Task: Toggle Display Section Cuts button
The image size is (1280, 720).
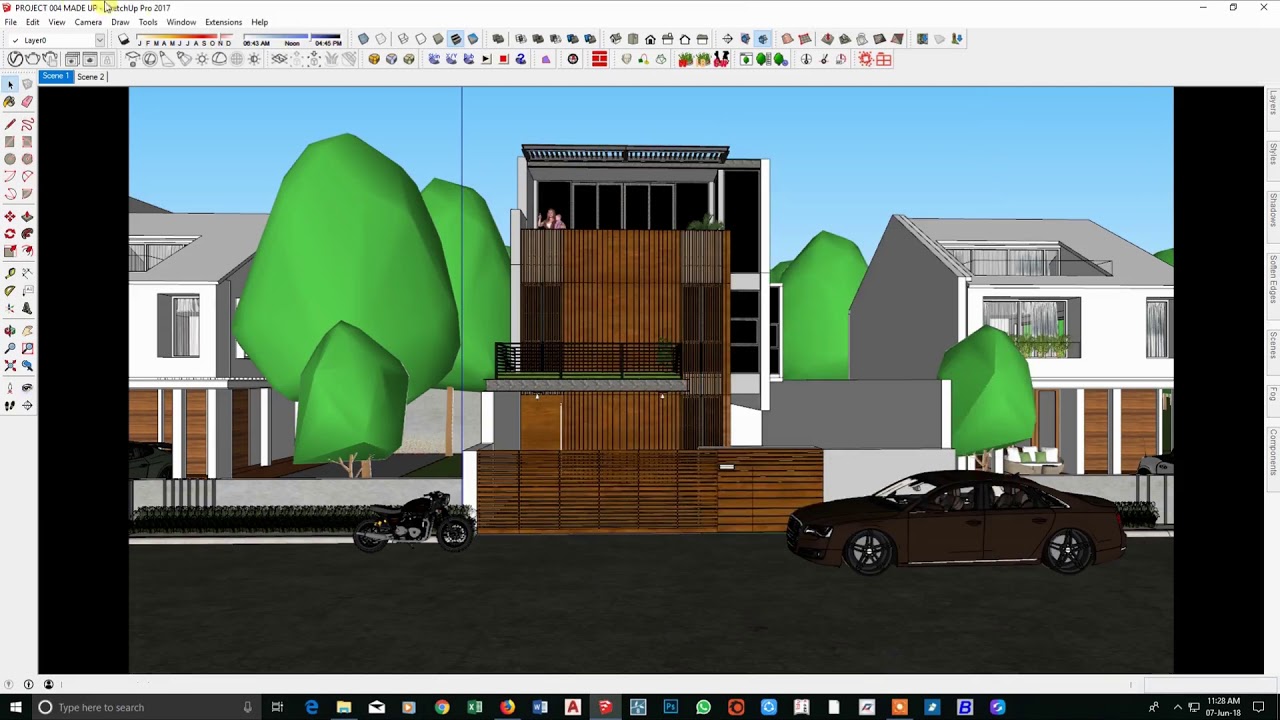Action: (763, 39)
